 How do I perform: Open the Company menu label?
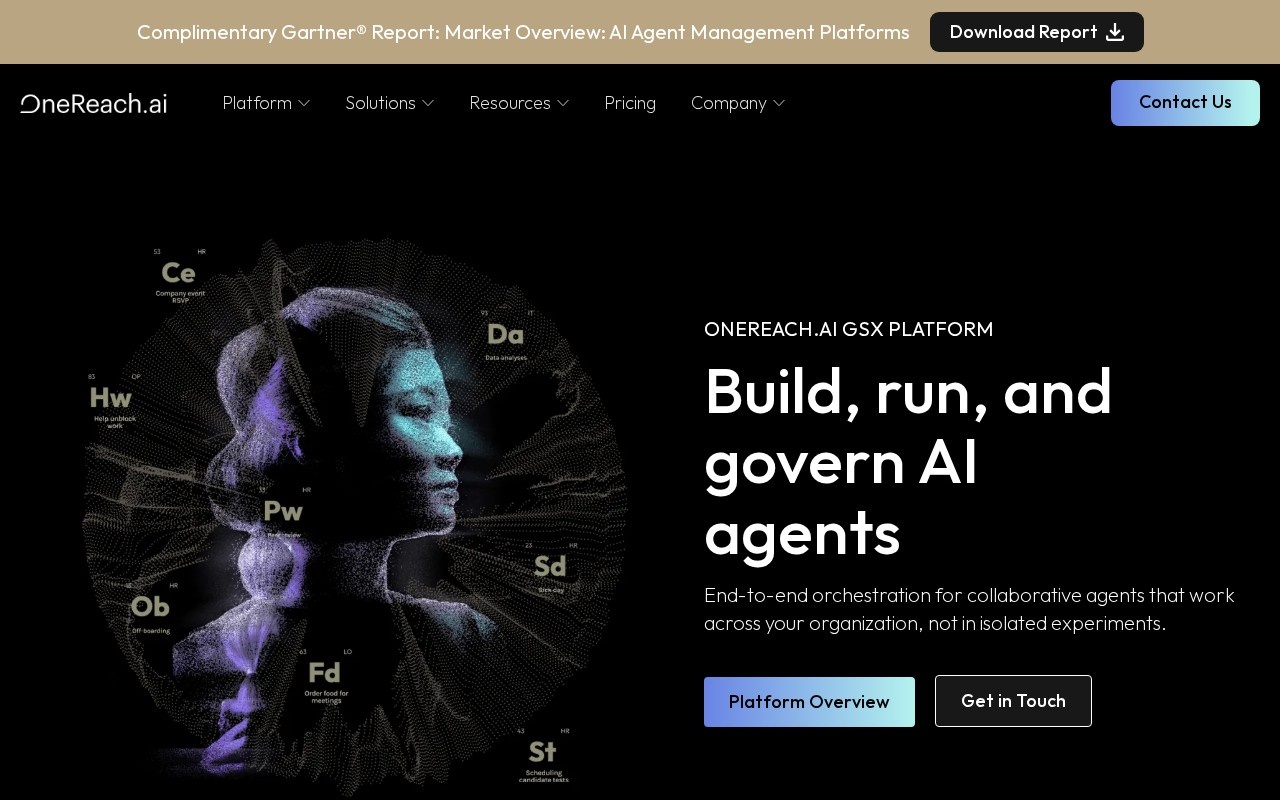[728, 103]
